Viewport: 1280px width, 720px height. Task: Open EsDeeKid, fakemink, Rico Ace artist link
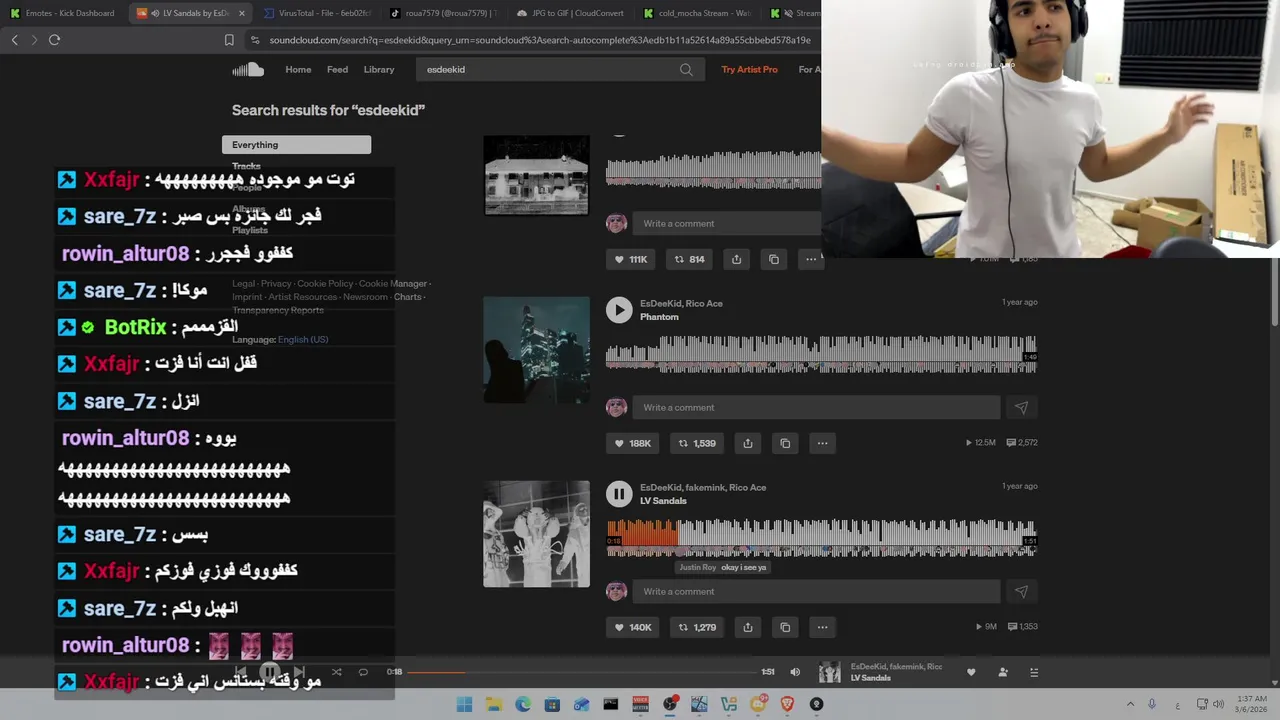(703, 487)
